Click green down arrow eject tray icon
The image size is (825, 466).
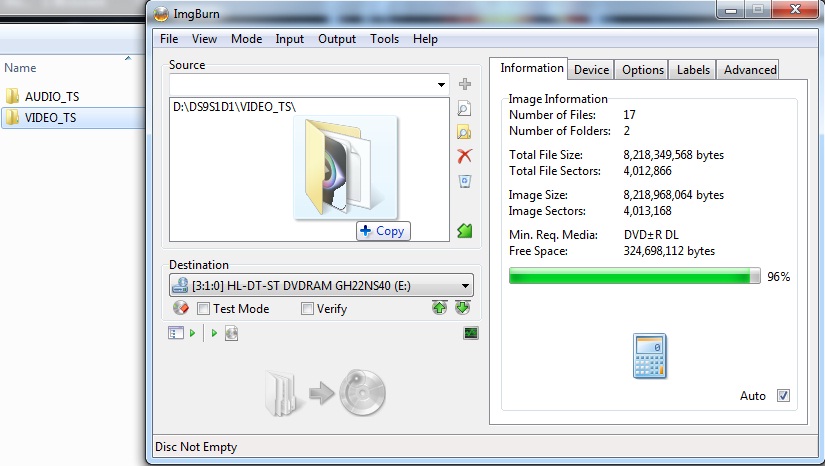(462, 308)
